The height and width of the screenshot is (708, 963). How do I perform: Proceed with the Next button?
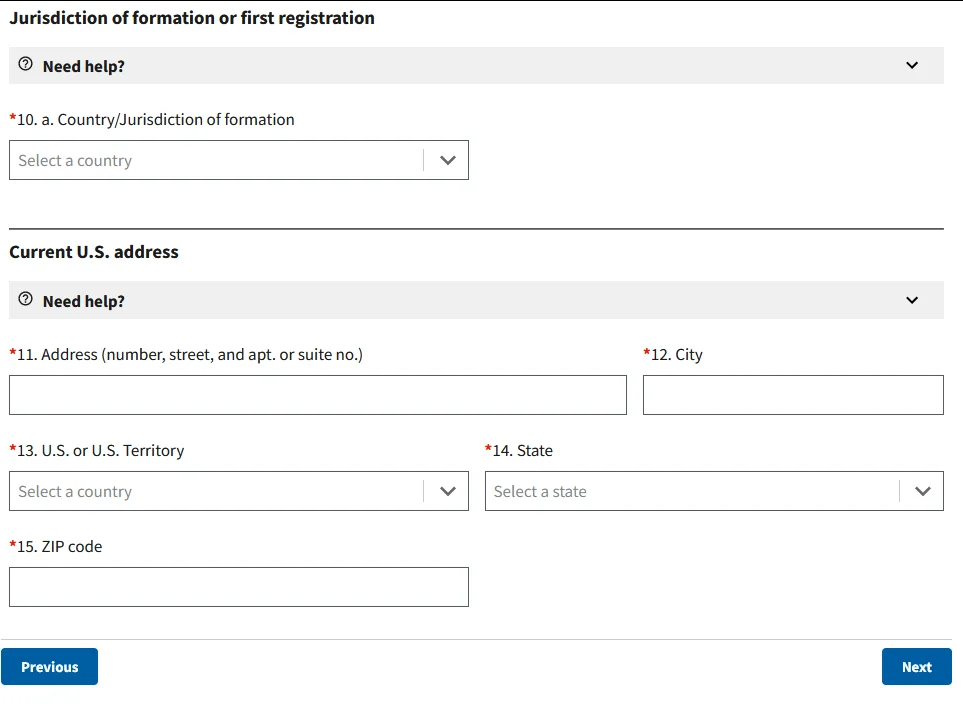[916, 666]
